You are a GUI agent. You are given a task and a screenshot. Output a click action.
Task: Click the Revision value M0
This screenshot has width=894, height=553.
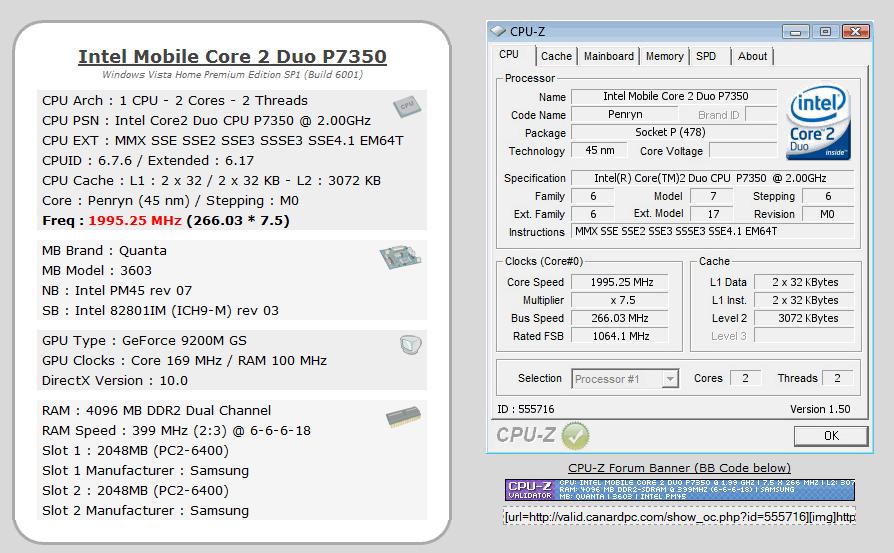coord(827,214)
